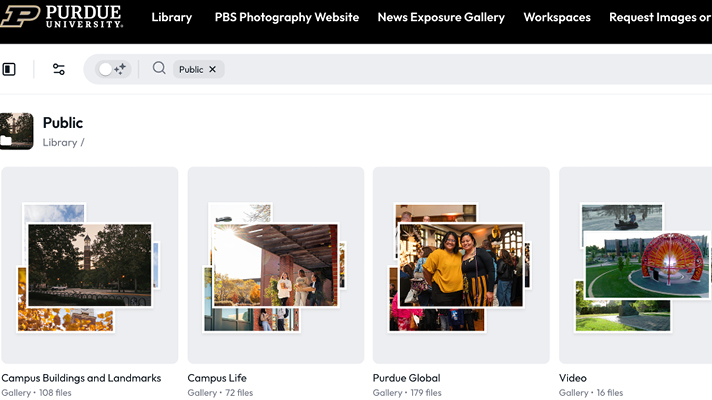Go to News Exposure Gallery
This screenshot has width=712, height=400.
coord(441,17)
